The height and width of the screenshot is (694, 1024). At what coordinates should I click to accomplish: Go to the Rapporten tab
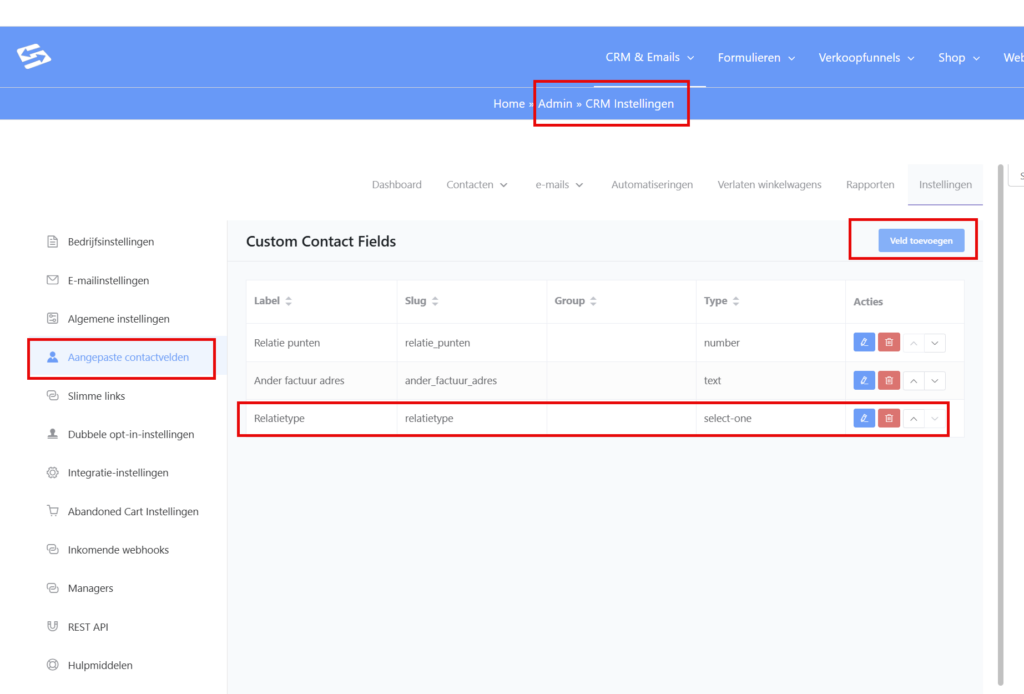(x=870, y=185)
